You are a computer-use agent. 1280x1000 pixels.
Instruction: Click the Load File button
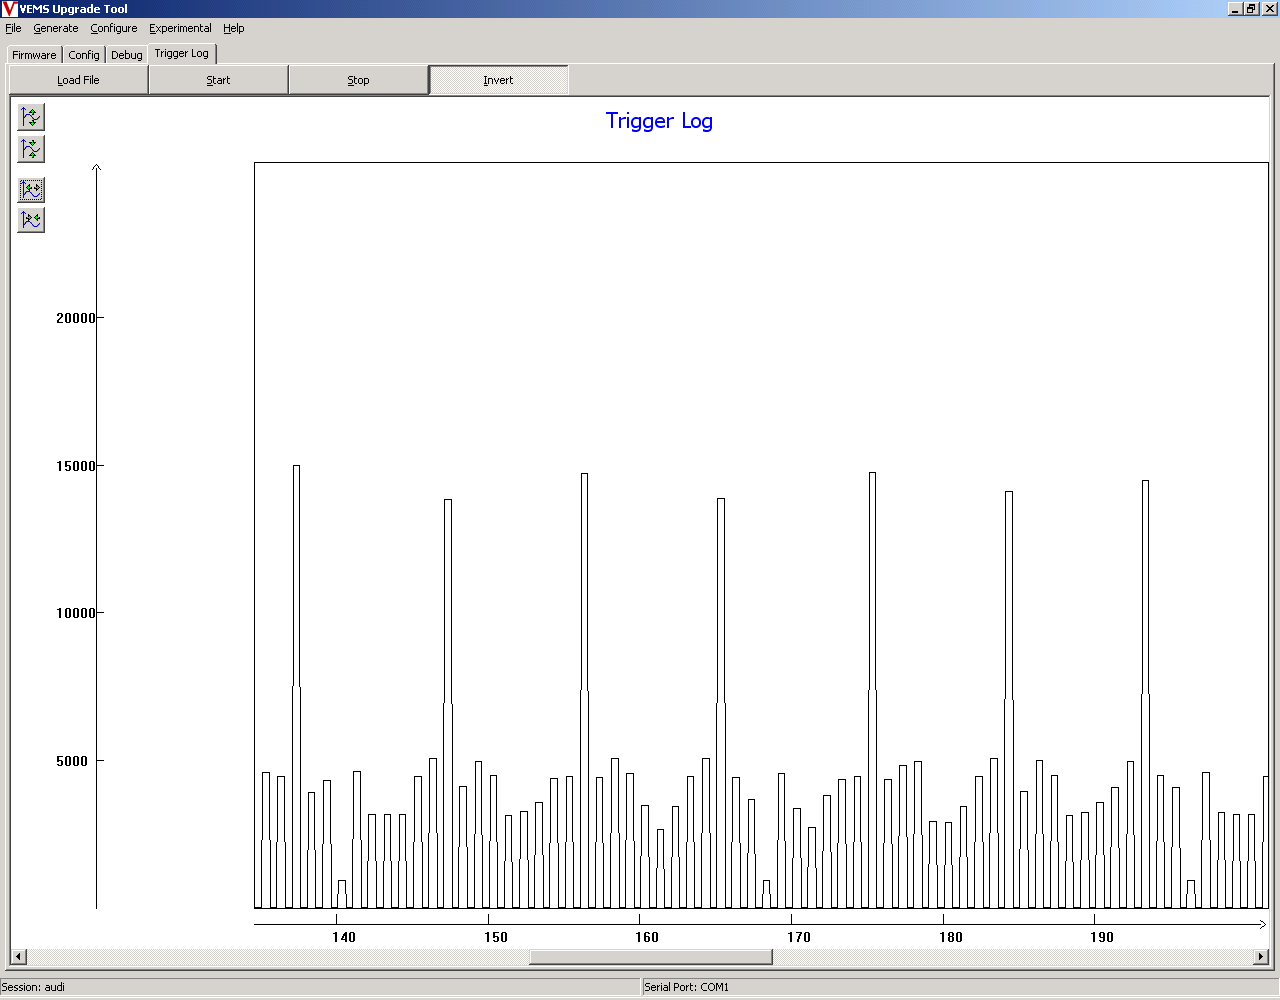pyautogui.click(x=78, y=80)
